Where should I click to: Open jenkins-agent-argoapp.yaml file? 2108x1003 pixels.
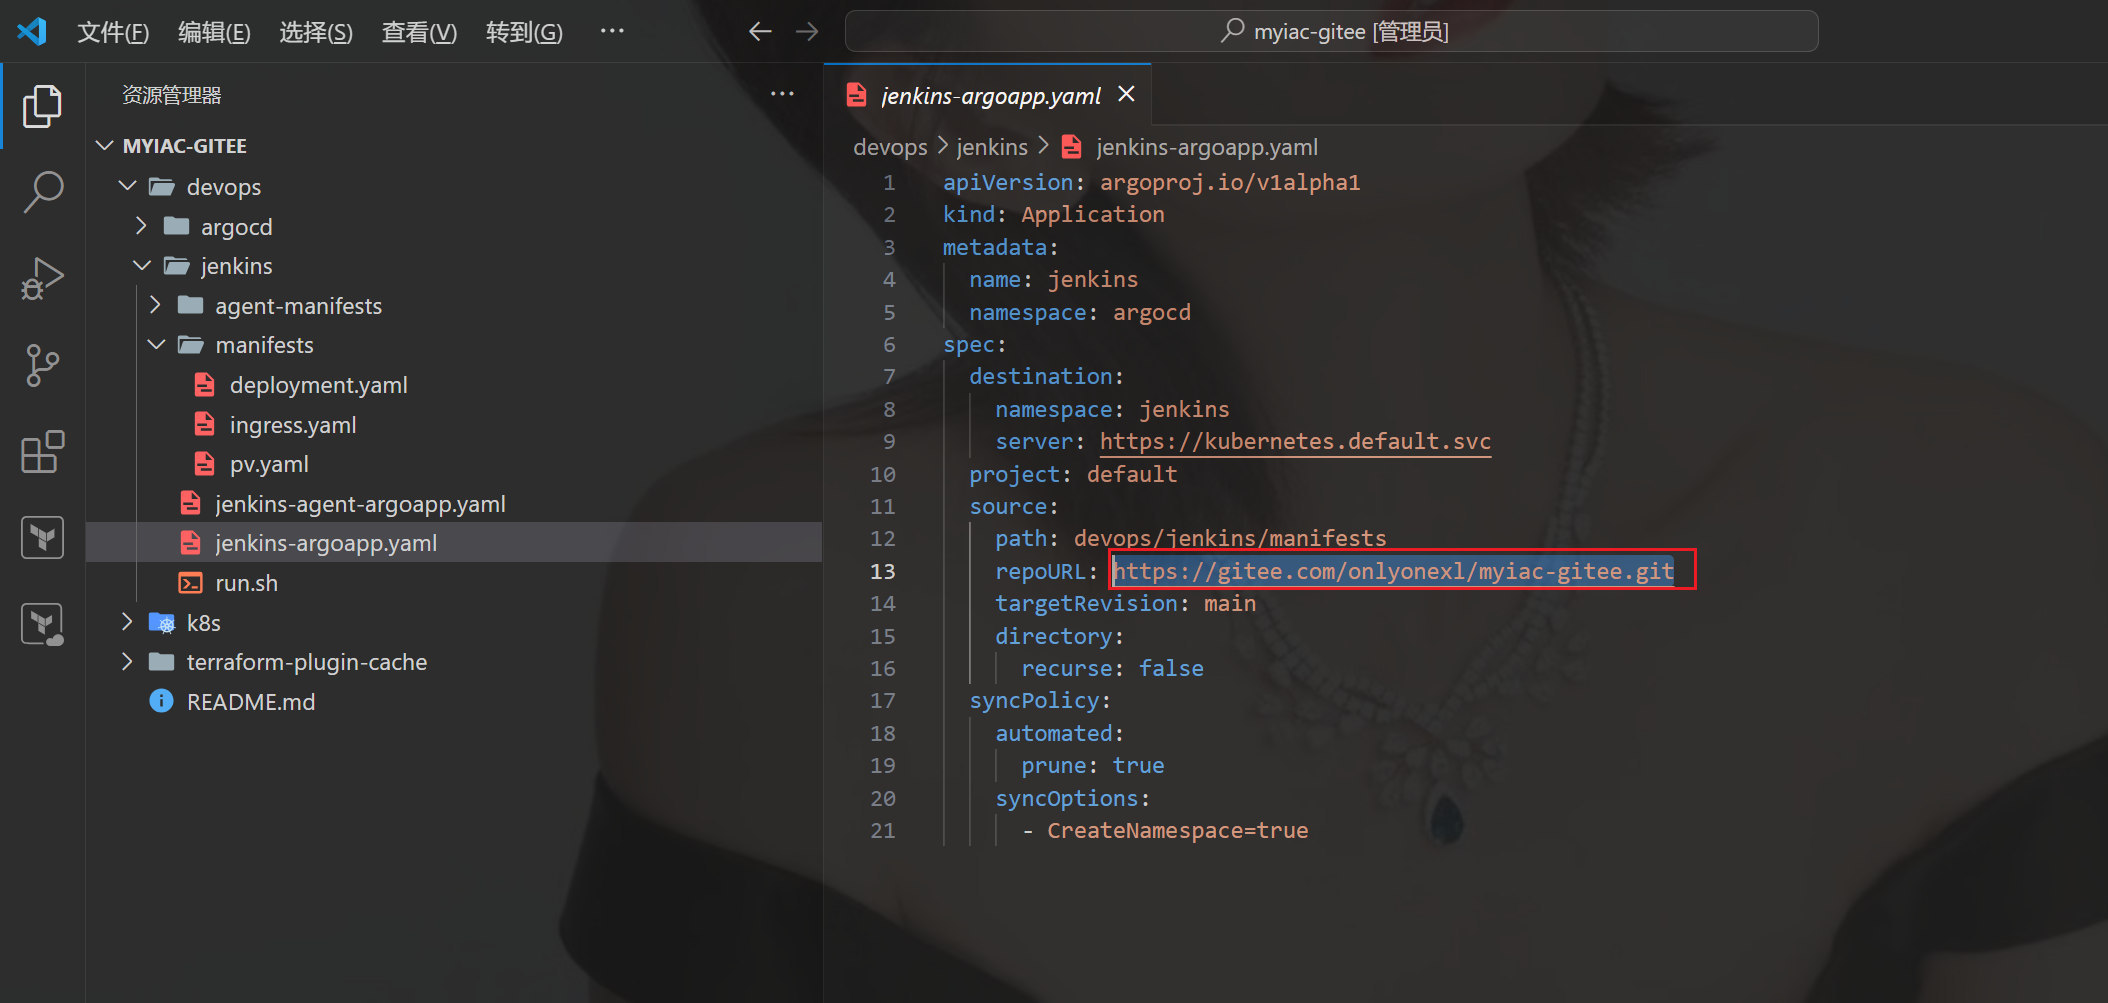(x=360, y=504)
